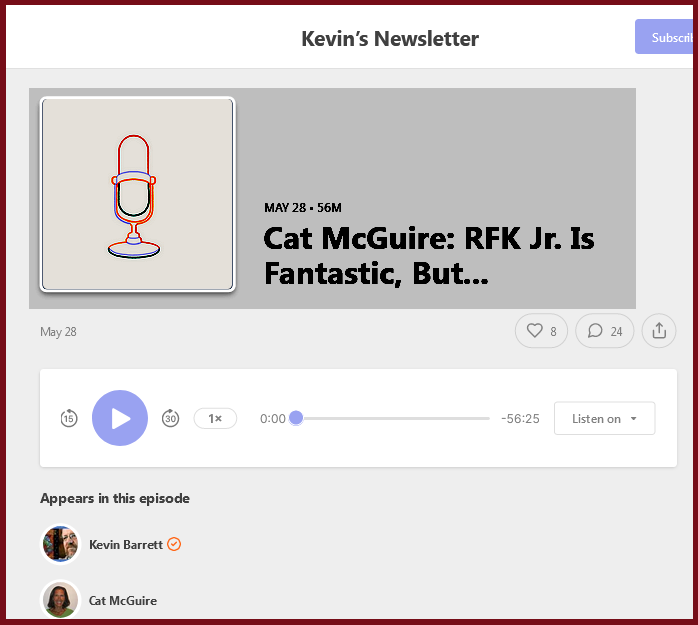Open Kevin's Newsletter home title
Screen dimensions: 698x625
pyautogui.click(x=390, y=39)
